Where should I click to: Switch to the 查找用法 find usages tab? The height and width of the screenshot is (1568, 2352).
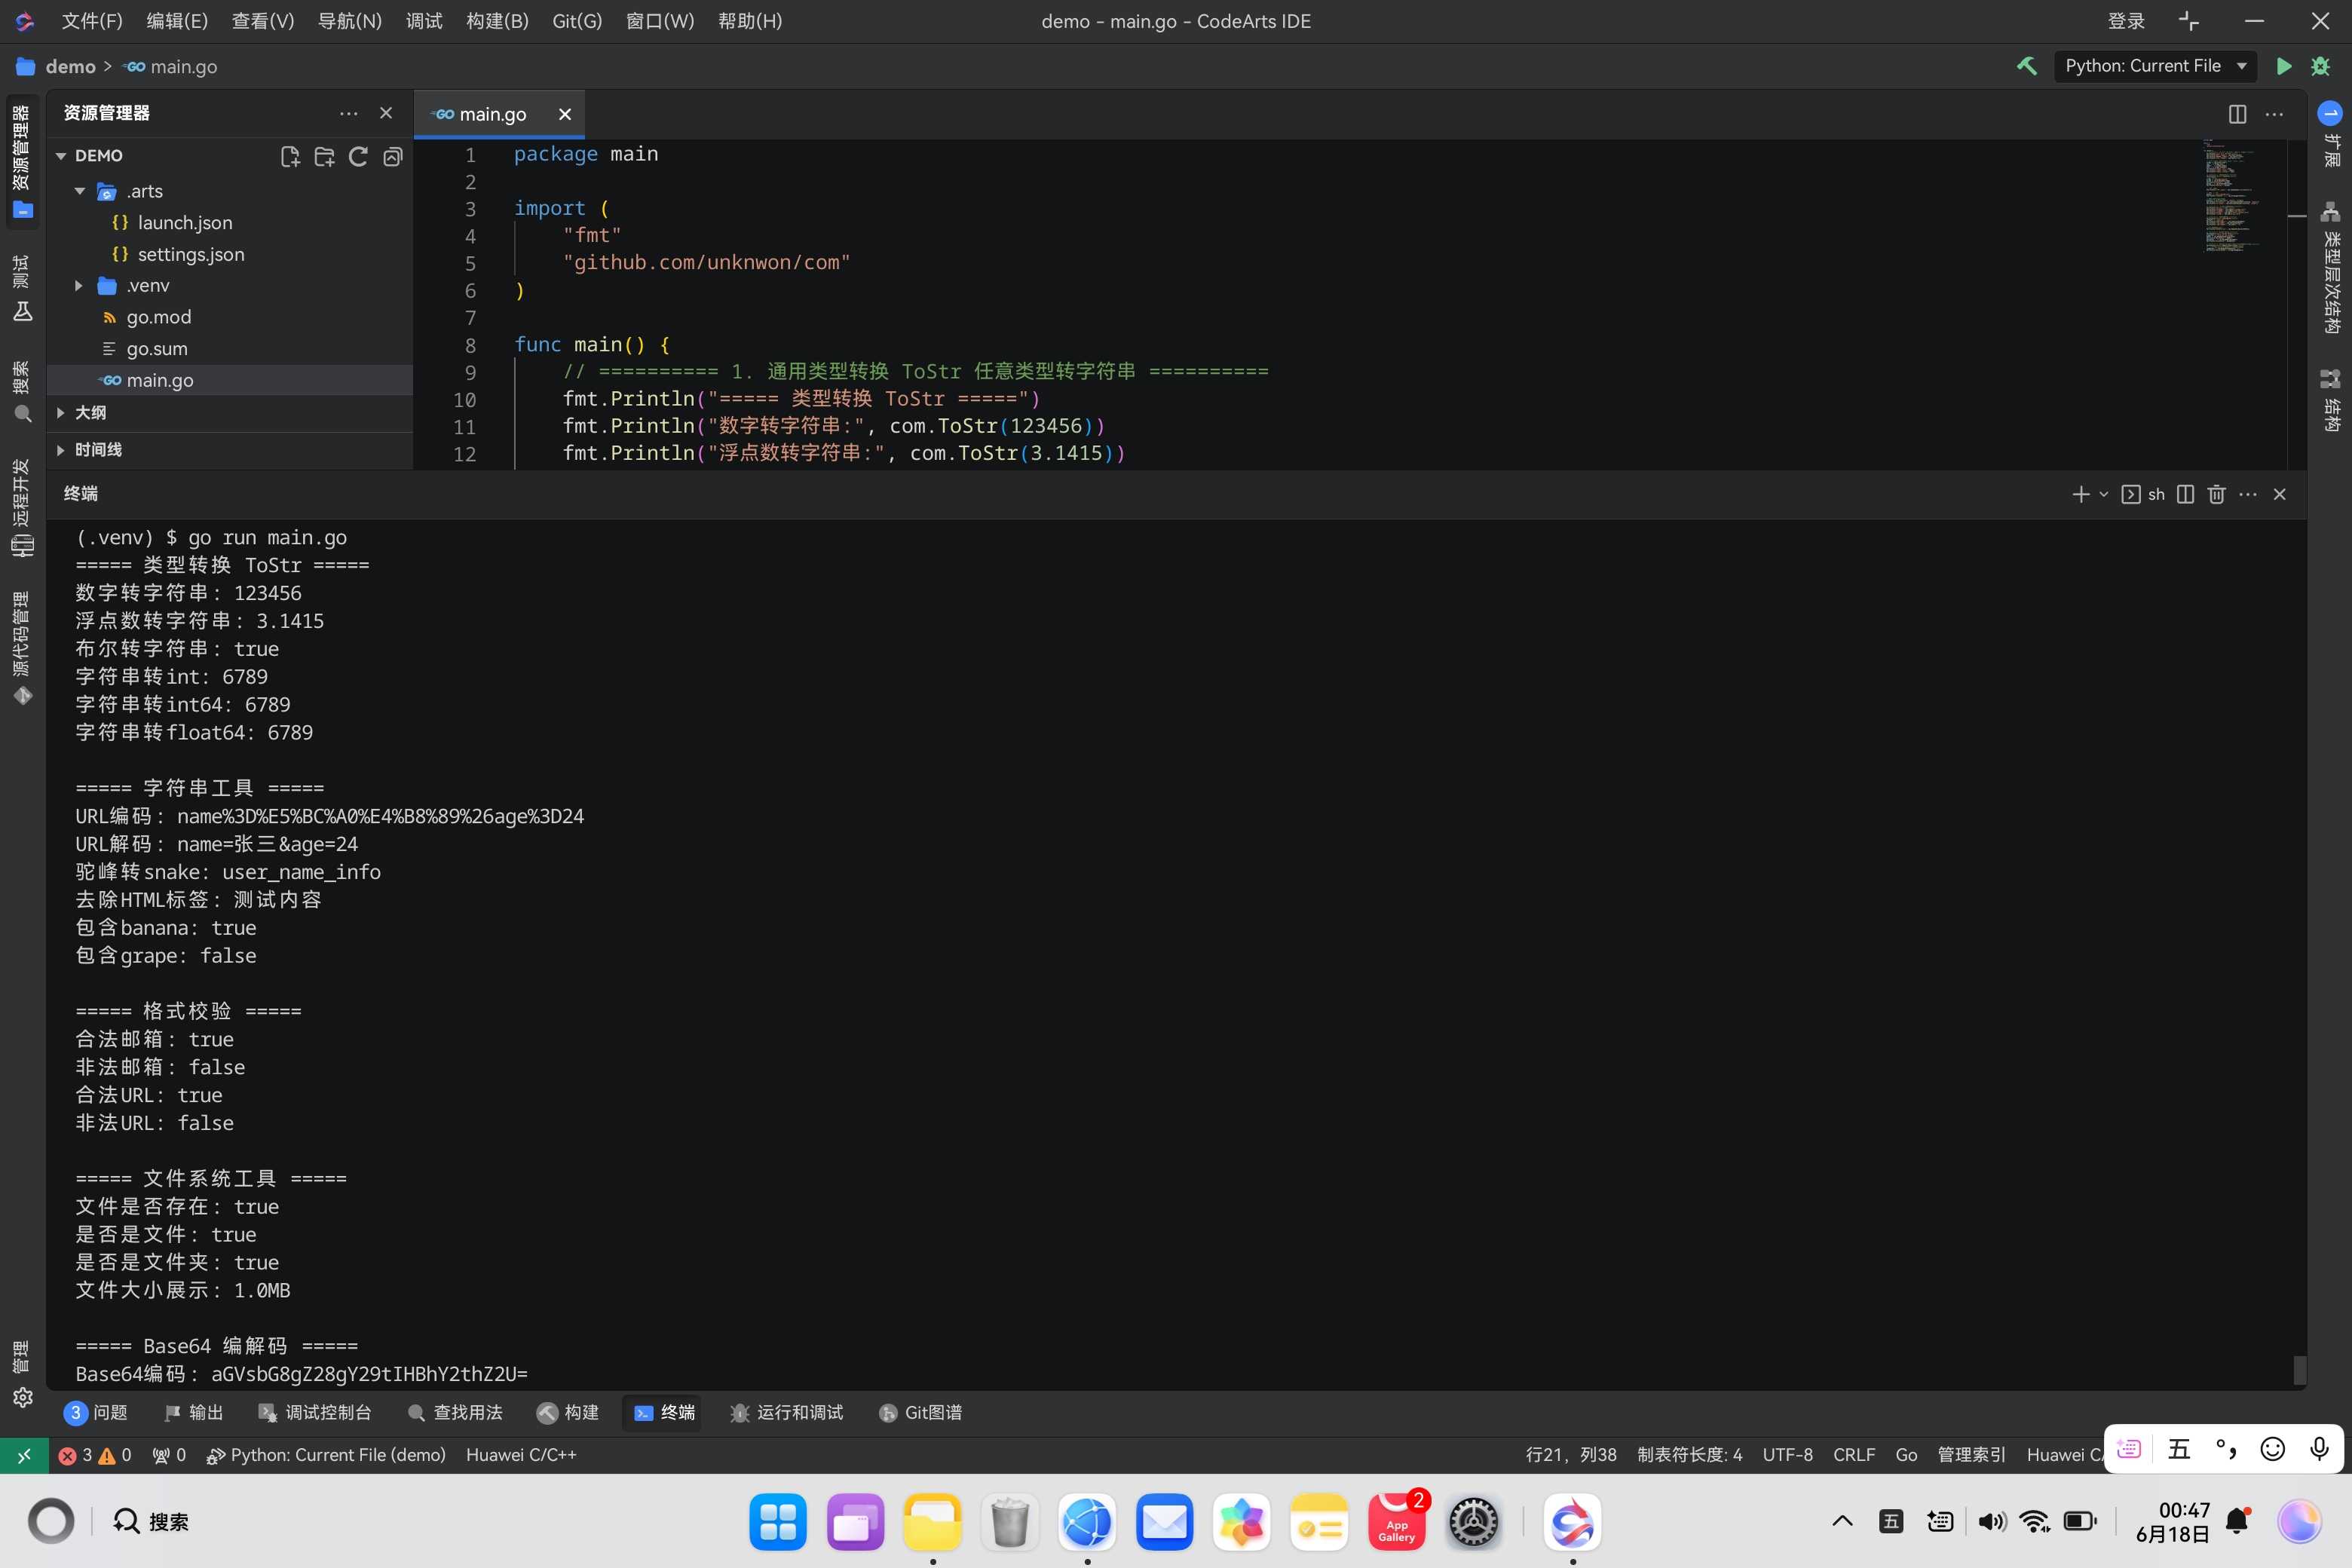455,1412
